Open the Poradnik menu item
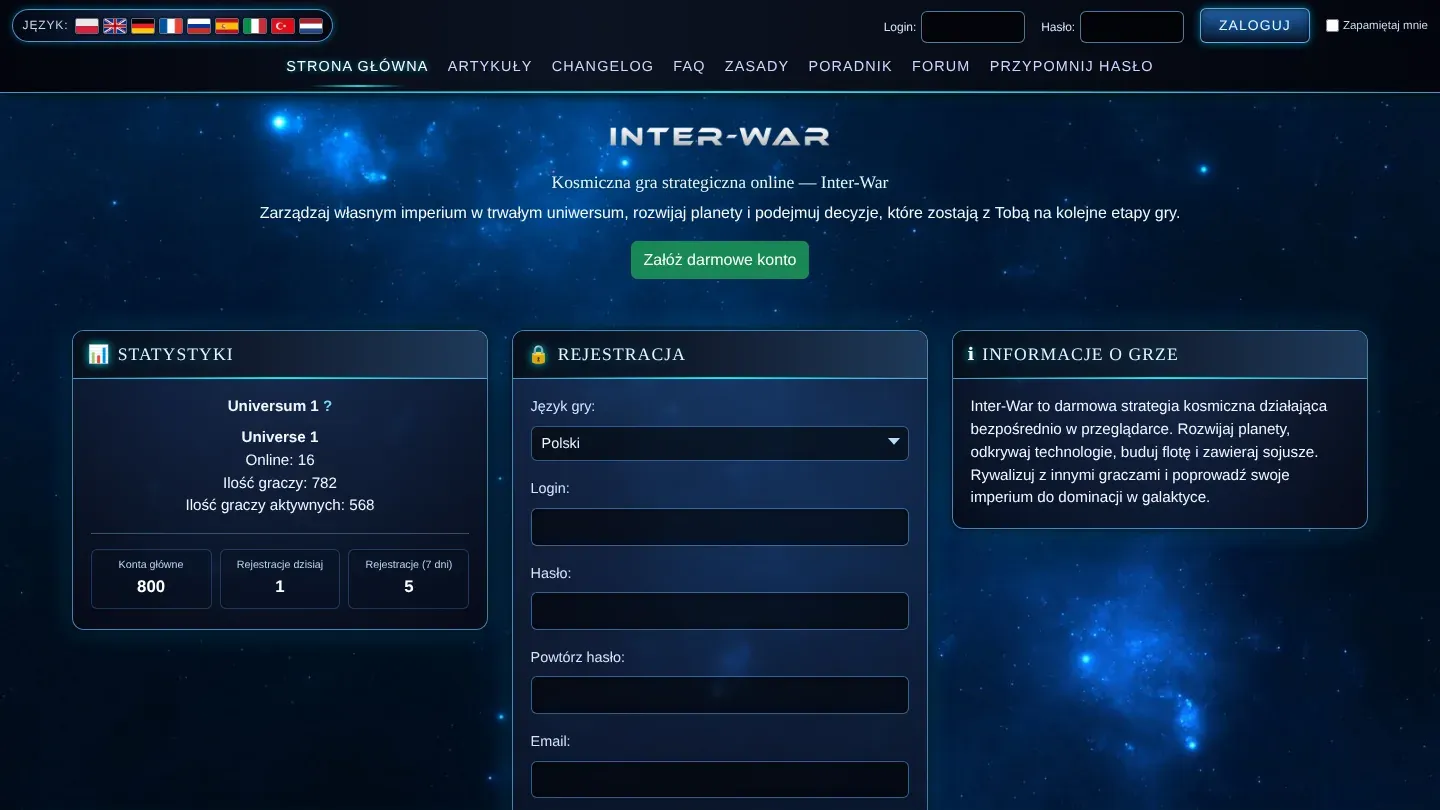The height and width of the screenshot is (810, 1440). (x=850, y=66)
